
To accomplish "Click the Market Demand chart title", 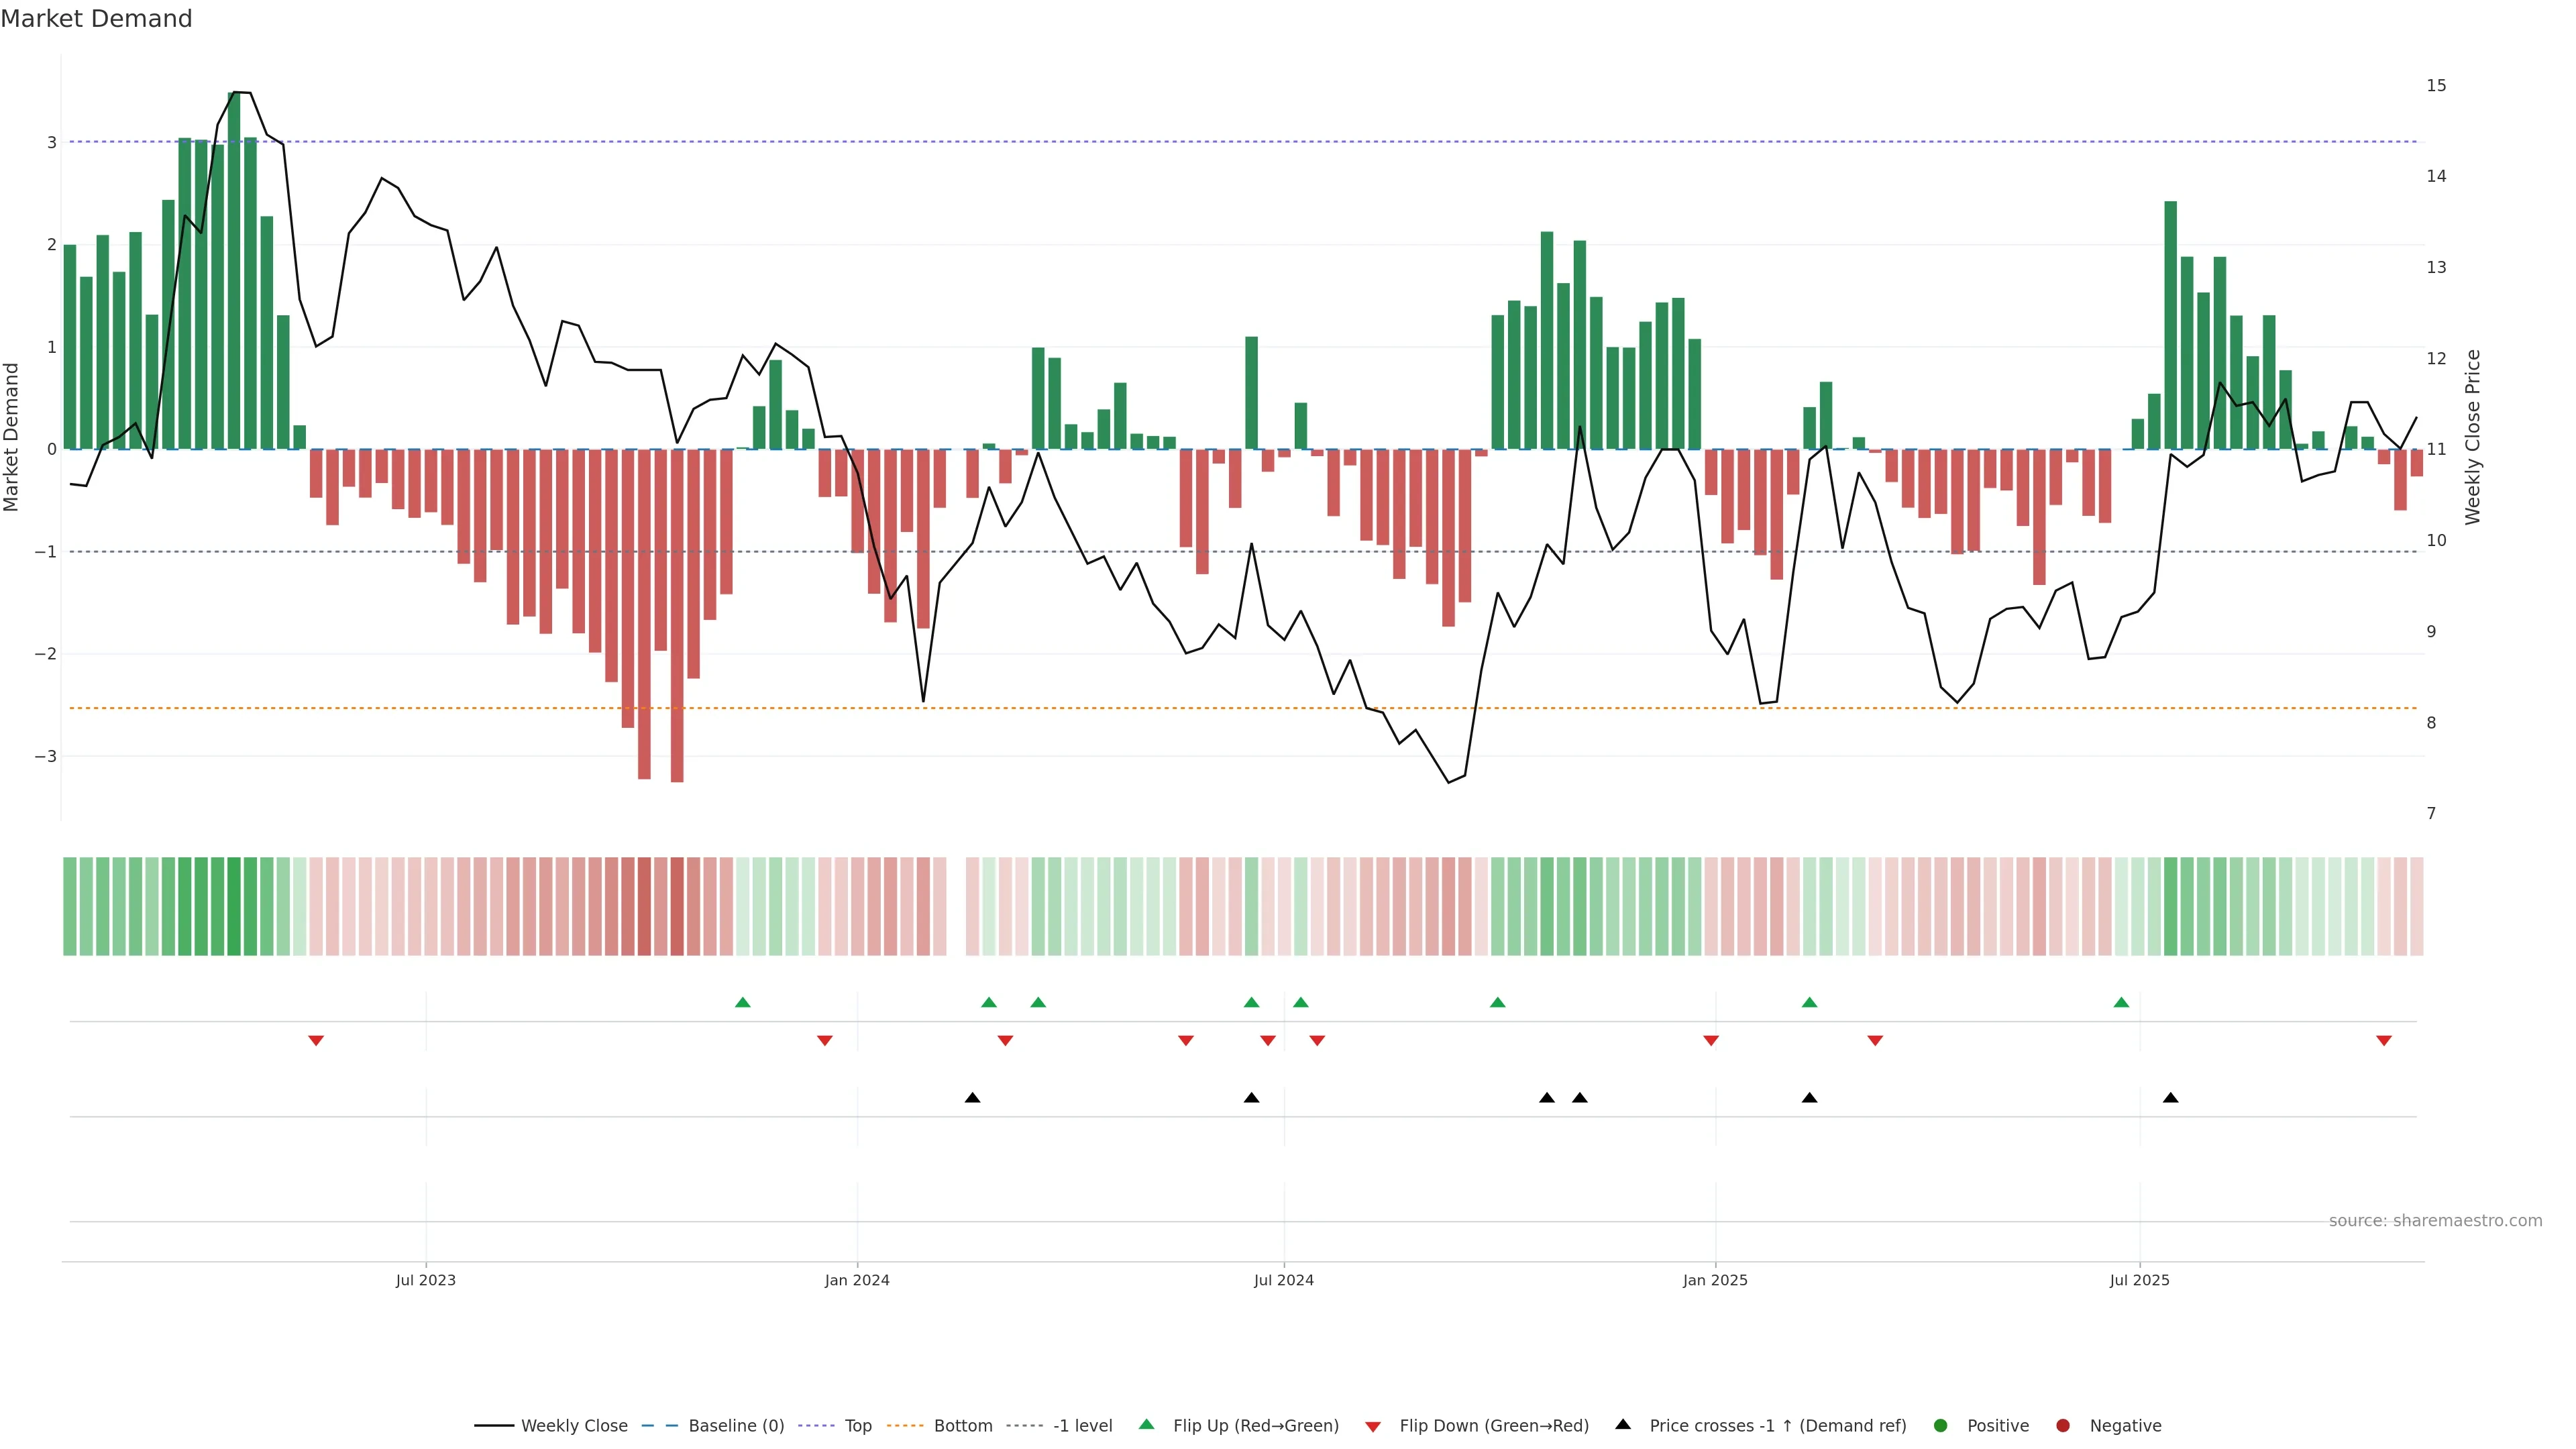I will tap(96, 19).
